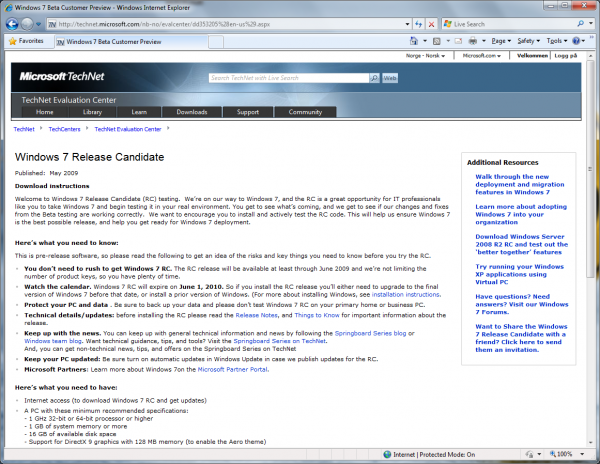600x464 pixels.
Task: Click Internet Protected Mode status text
Action: coord(434,454)
